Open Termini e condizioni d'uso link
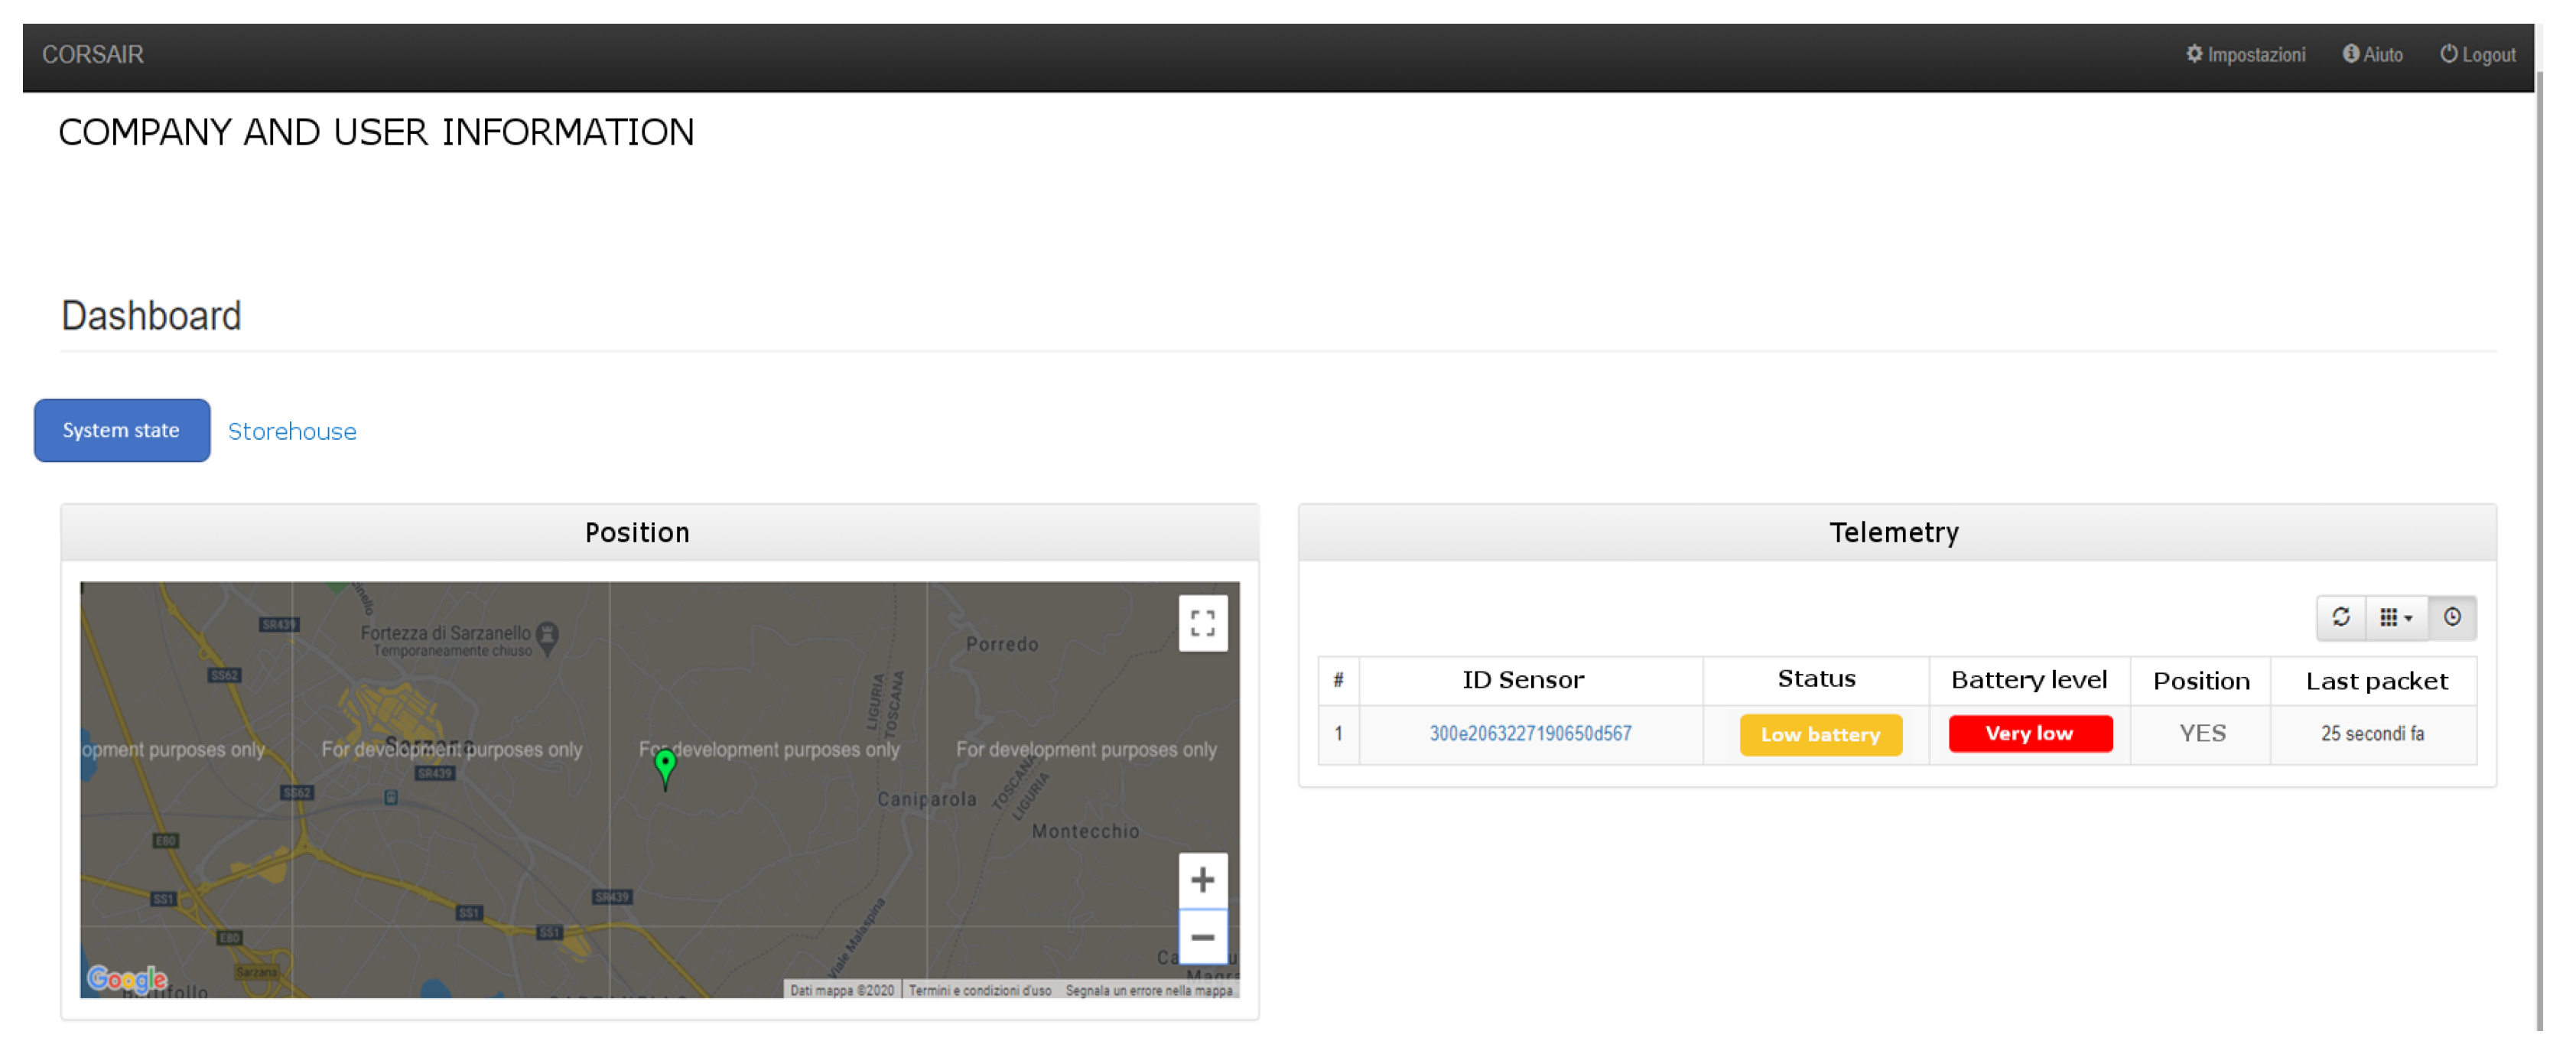 pos(979,990)
